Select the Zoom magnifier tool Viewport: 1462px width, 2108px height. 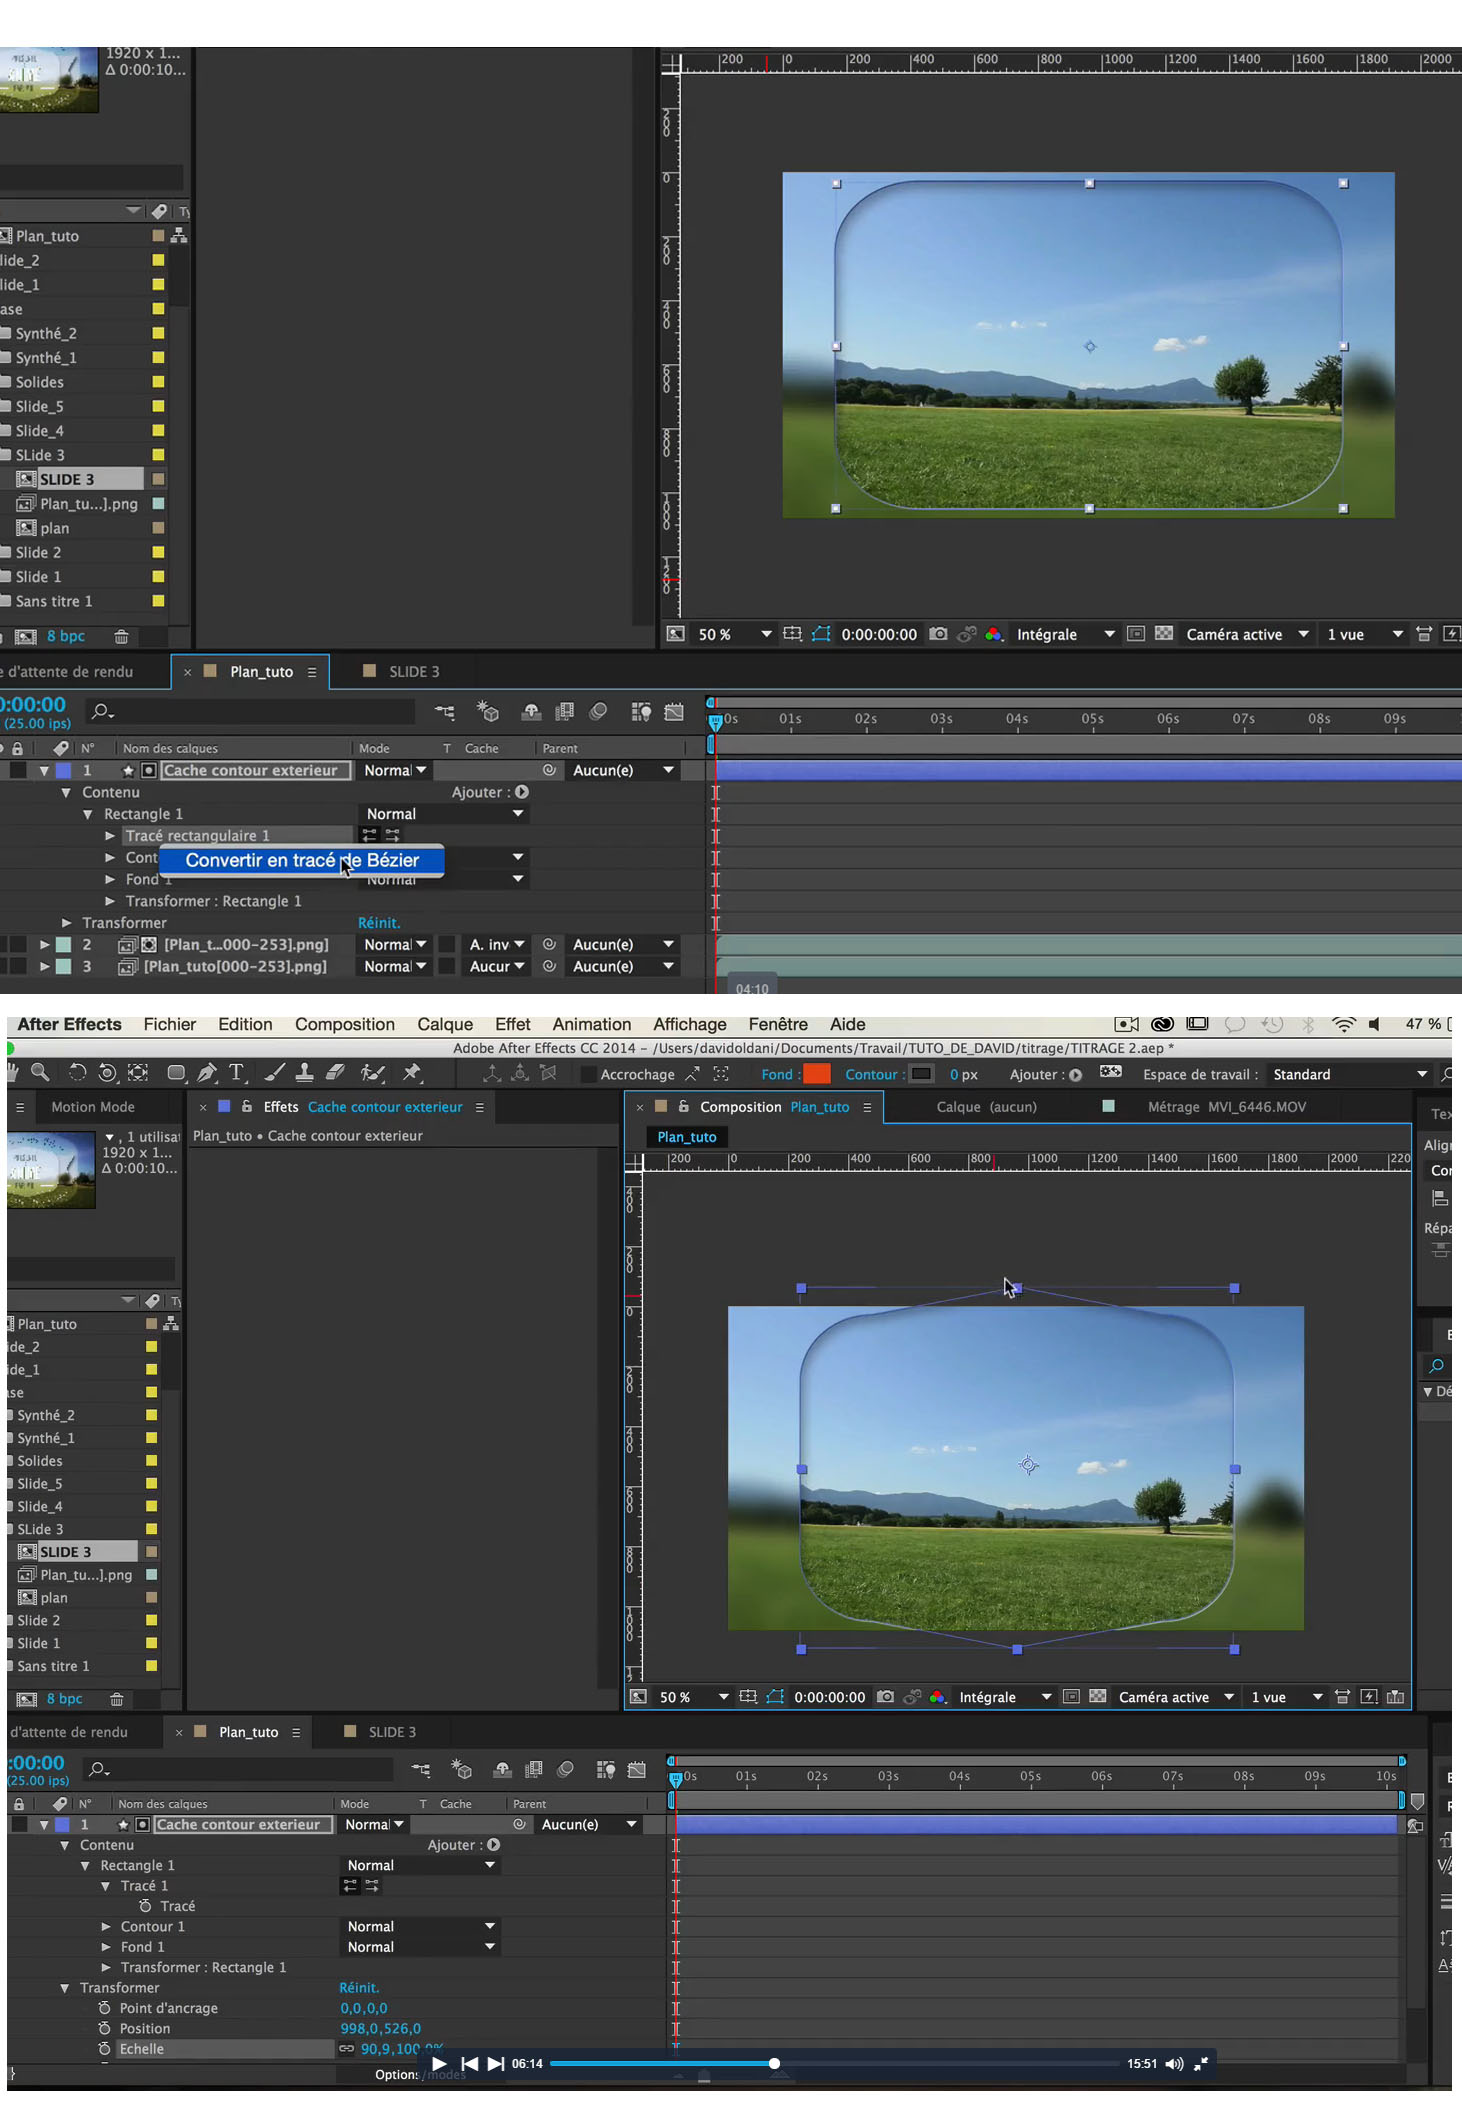[x=40, y=1073]
